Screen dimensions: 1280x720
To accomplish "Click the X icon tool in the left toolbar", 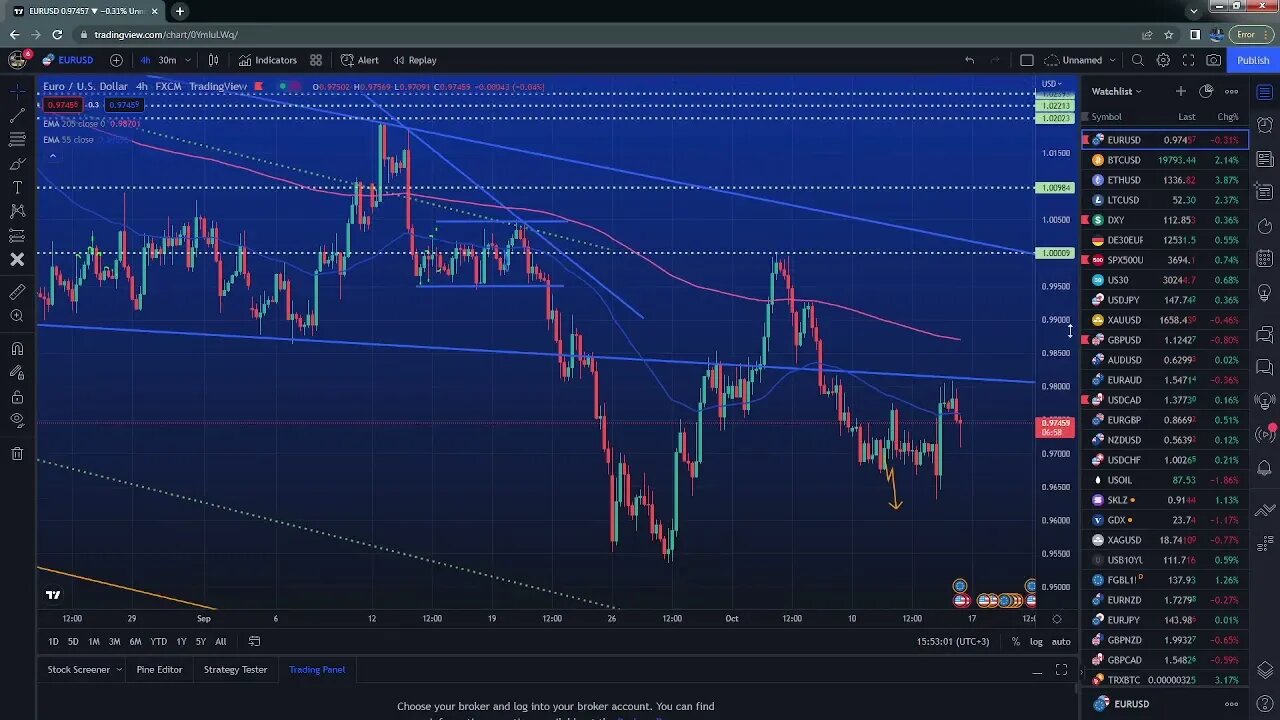I will coord(17,259).
